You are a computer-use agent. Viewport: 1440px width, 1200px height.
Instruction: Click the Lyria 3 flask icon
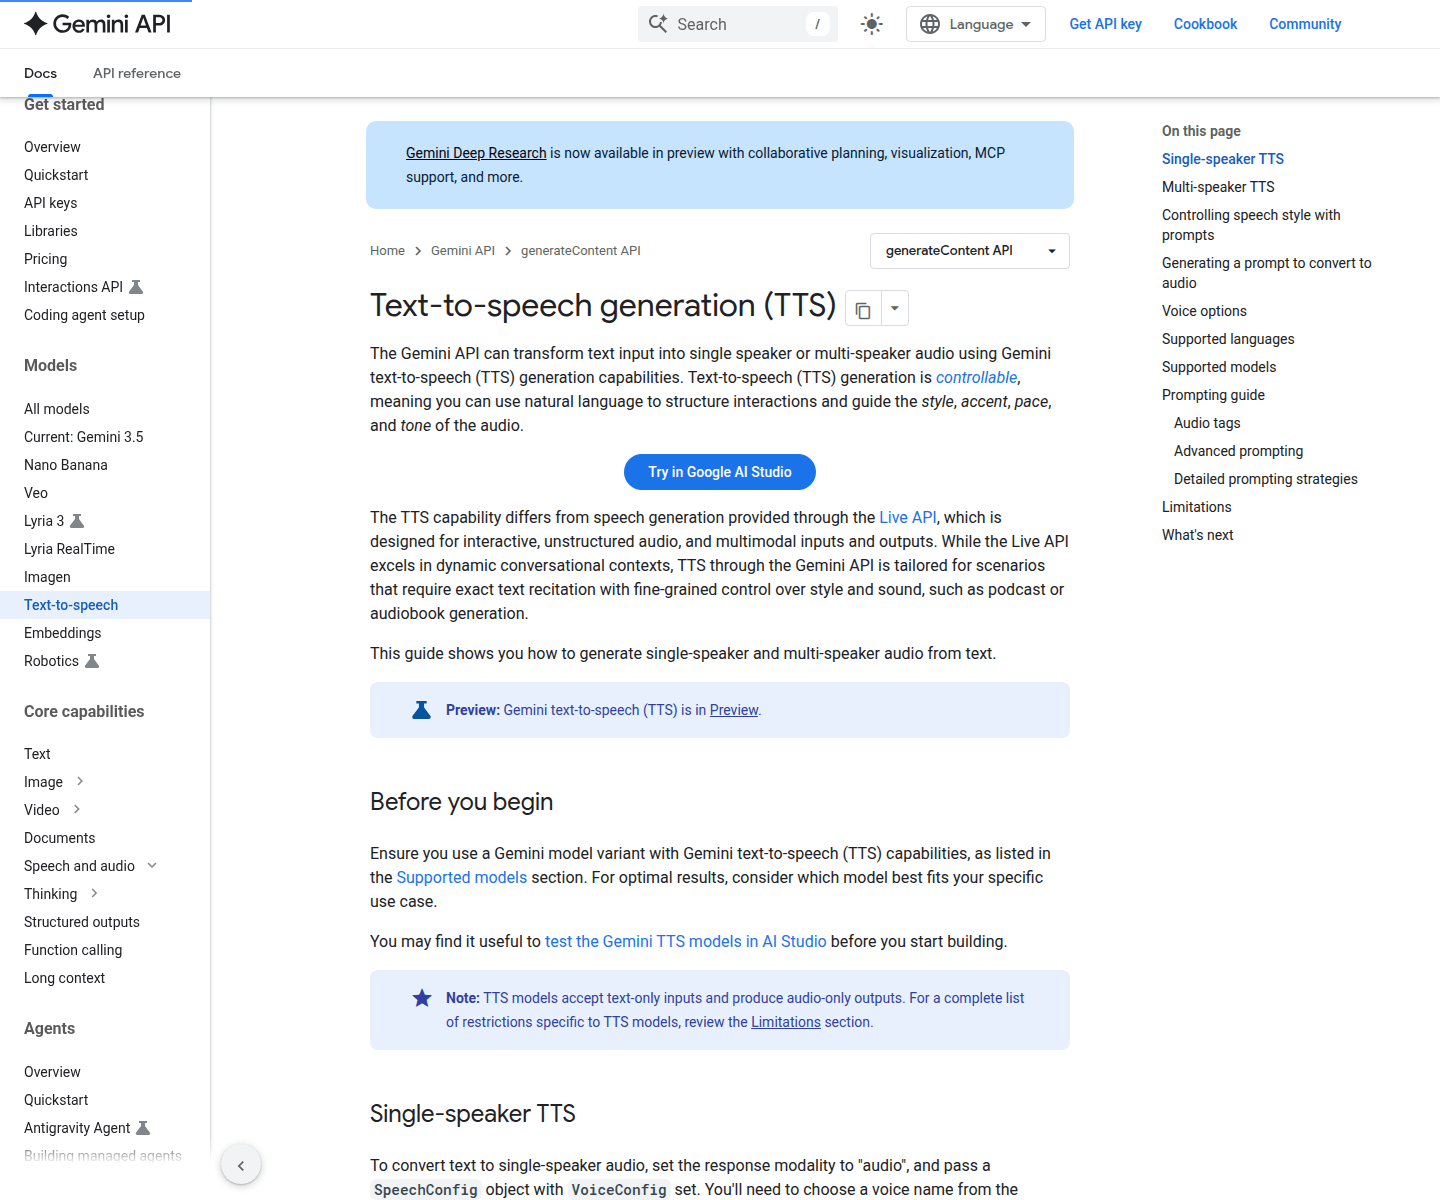pyautogui.click(x=77, y=521)
